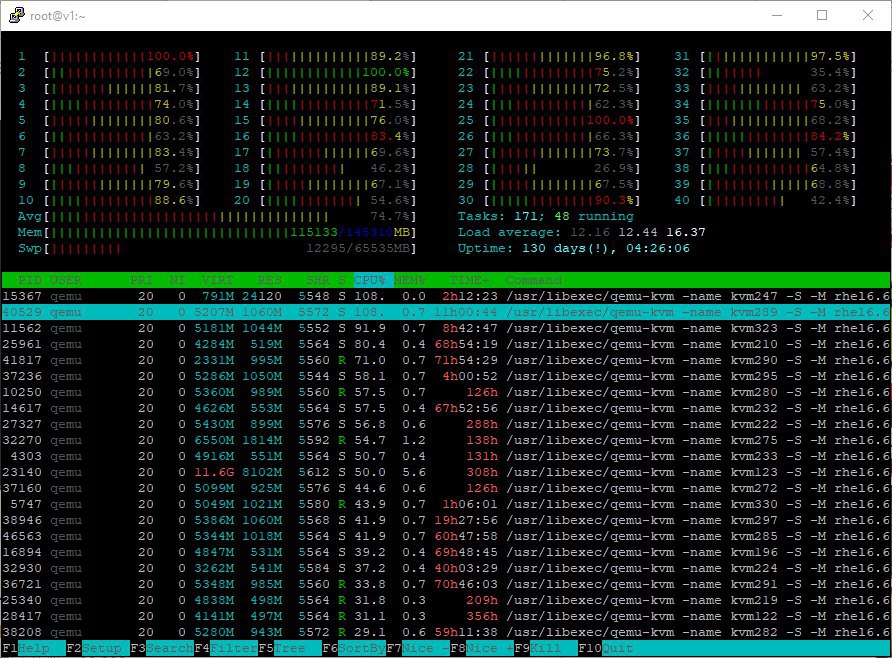This screenshot has height=658, width=892.
Task: Sort by USER column header
Action: pos(65,280)
